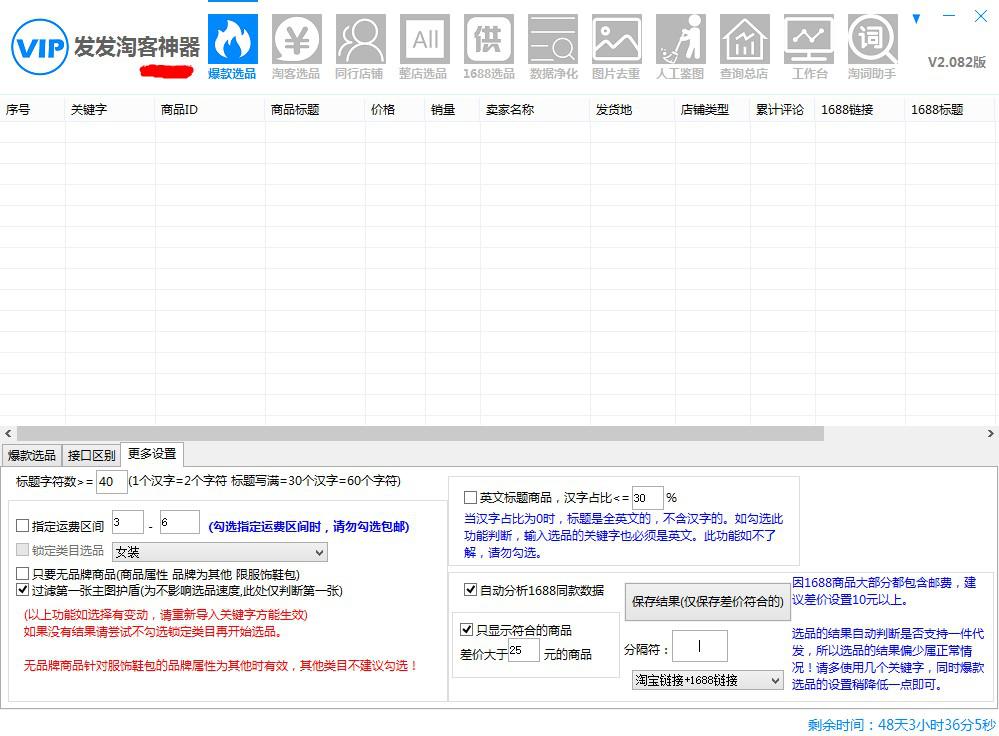Switch to the 爆款选品 tab
This screenshot has width=999, height=736.
coord(31,454)
